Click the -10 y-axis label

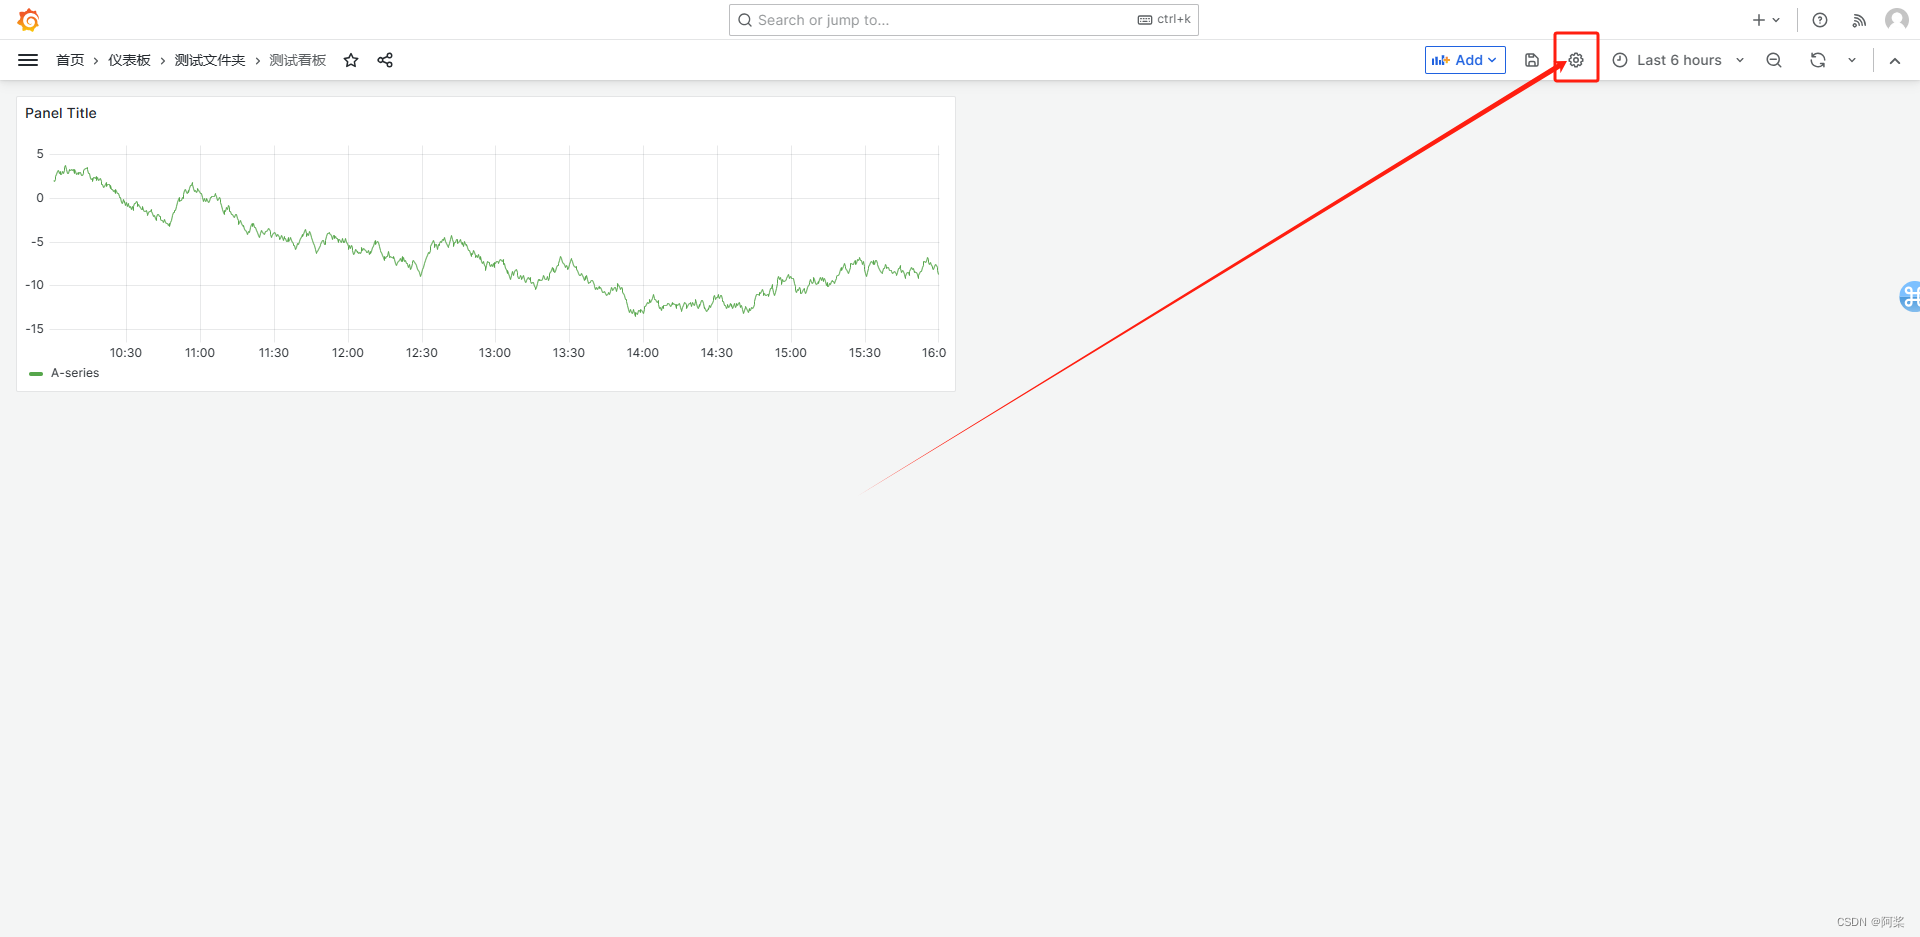coord(35,285)
